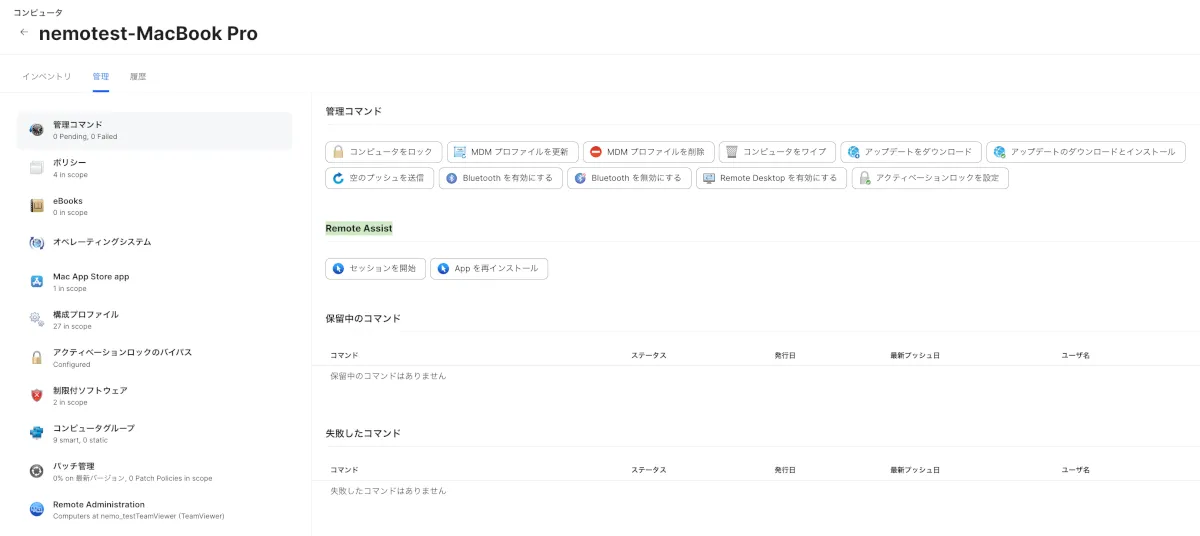Click Bluetooth を有効にする button

coord(500,178)
